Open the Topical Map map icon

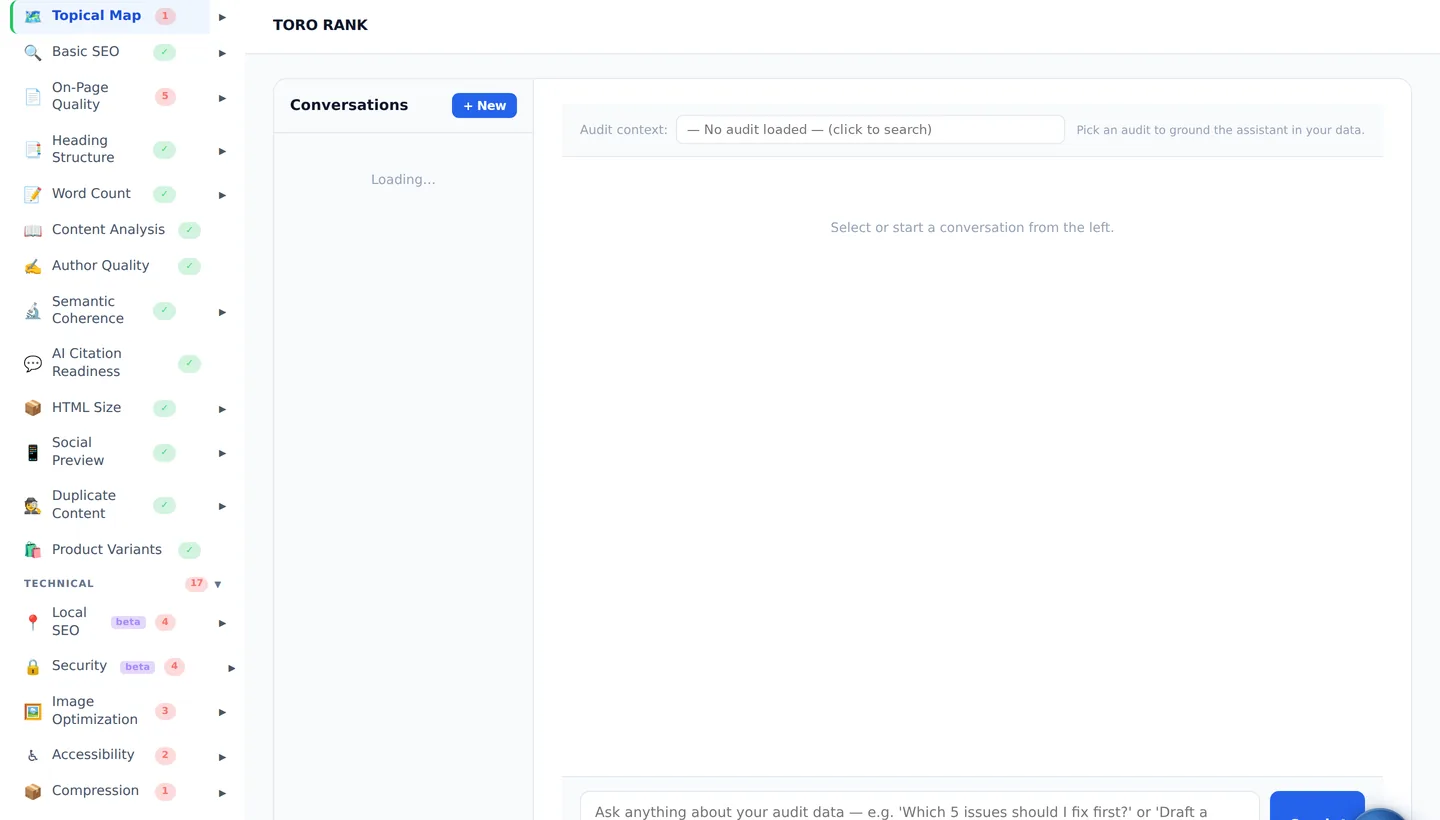pyautogui.click(x=33, y=16)
